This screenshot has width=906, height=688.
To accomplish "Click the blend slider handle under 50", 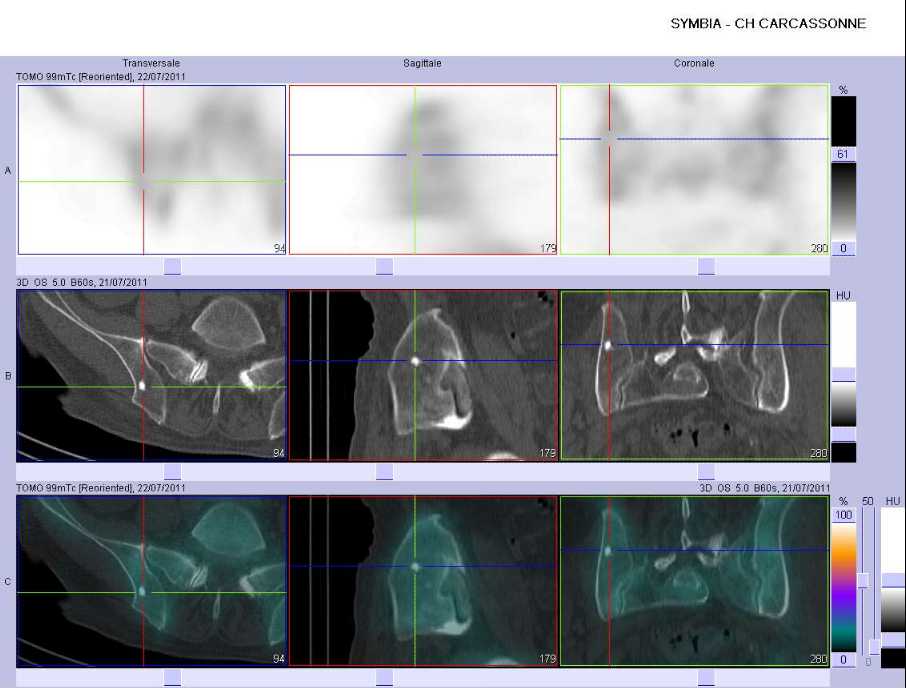I will [x=864, y=580].
